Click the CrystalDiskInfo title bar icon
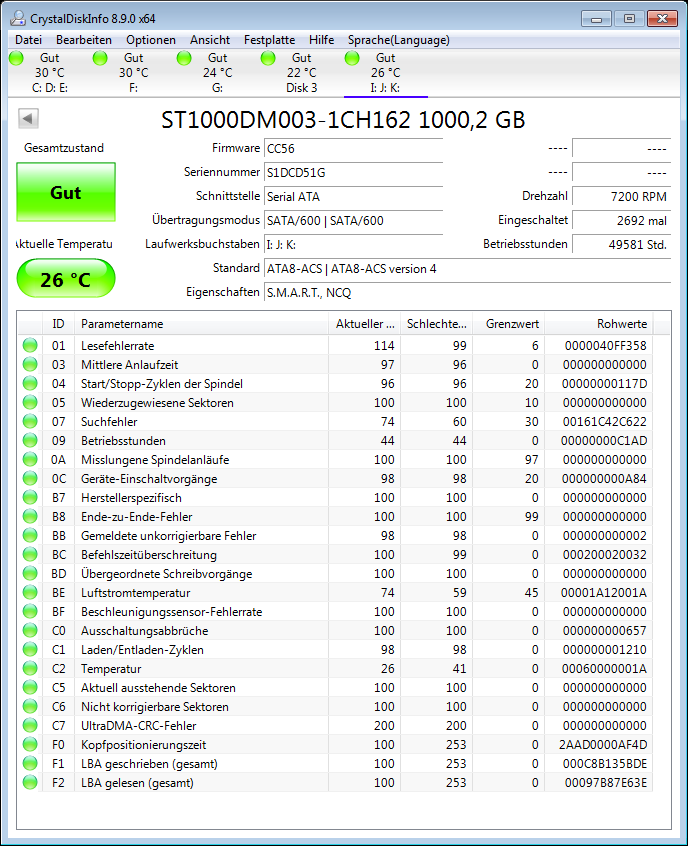The image size is (688, 846). (18, 18)
